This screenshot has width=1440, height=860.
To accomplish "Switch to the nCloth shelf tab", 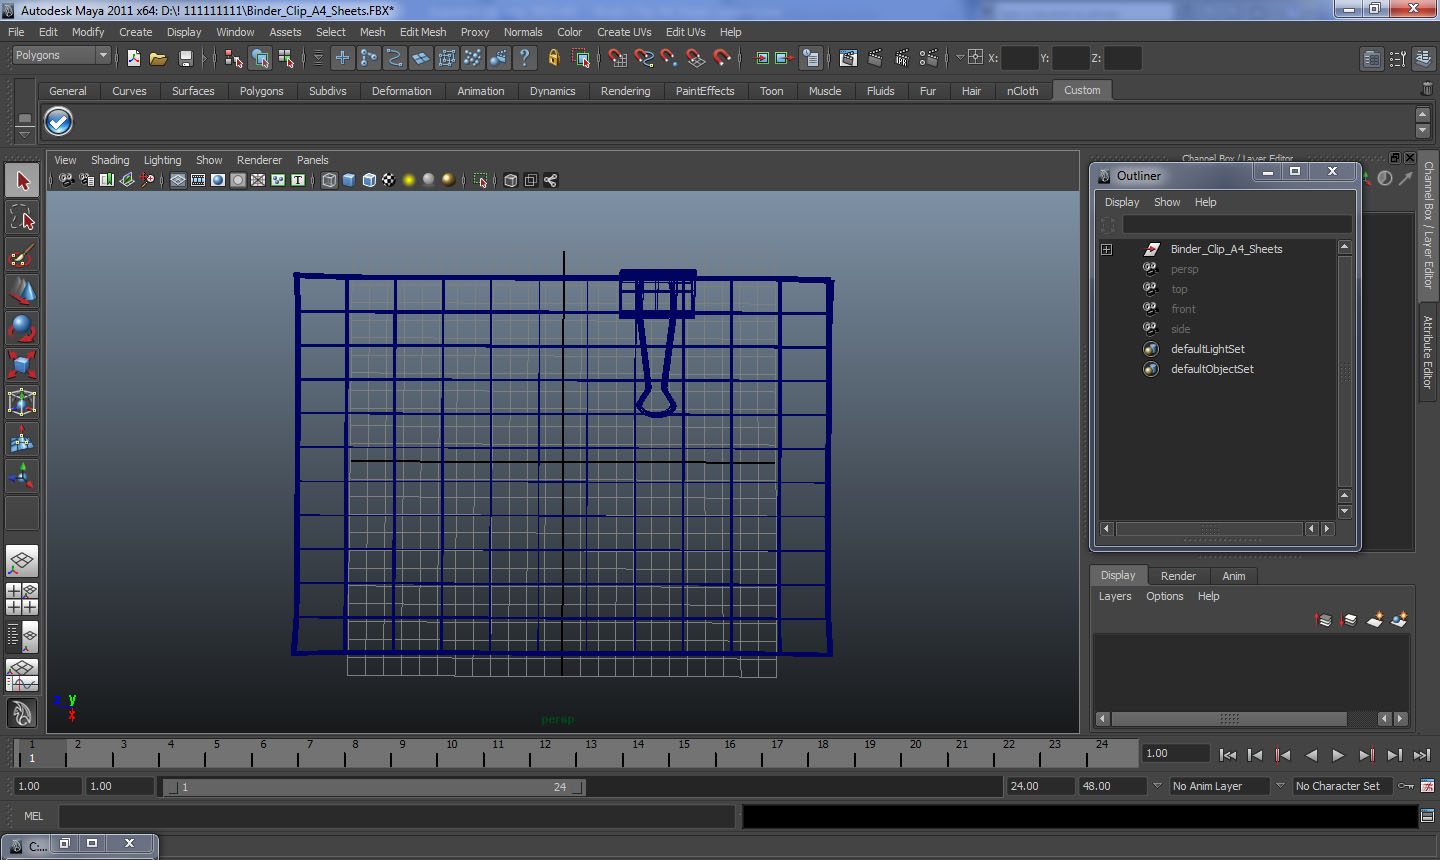I will (x=1022, y=91).
